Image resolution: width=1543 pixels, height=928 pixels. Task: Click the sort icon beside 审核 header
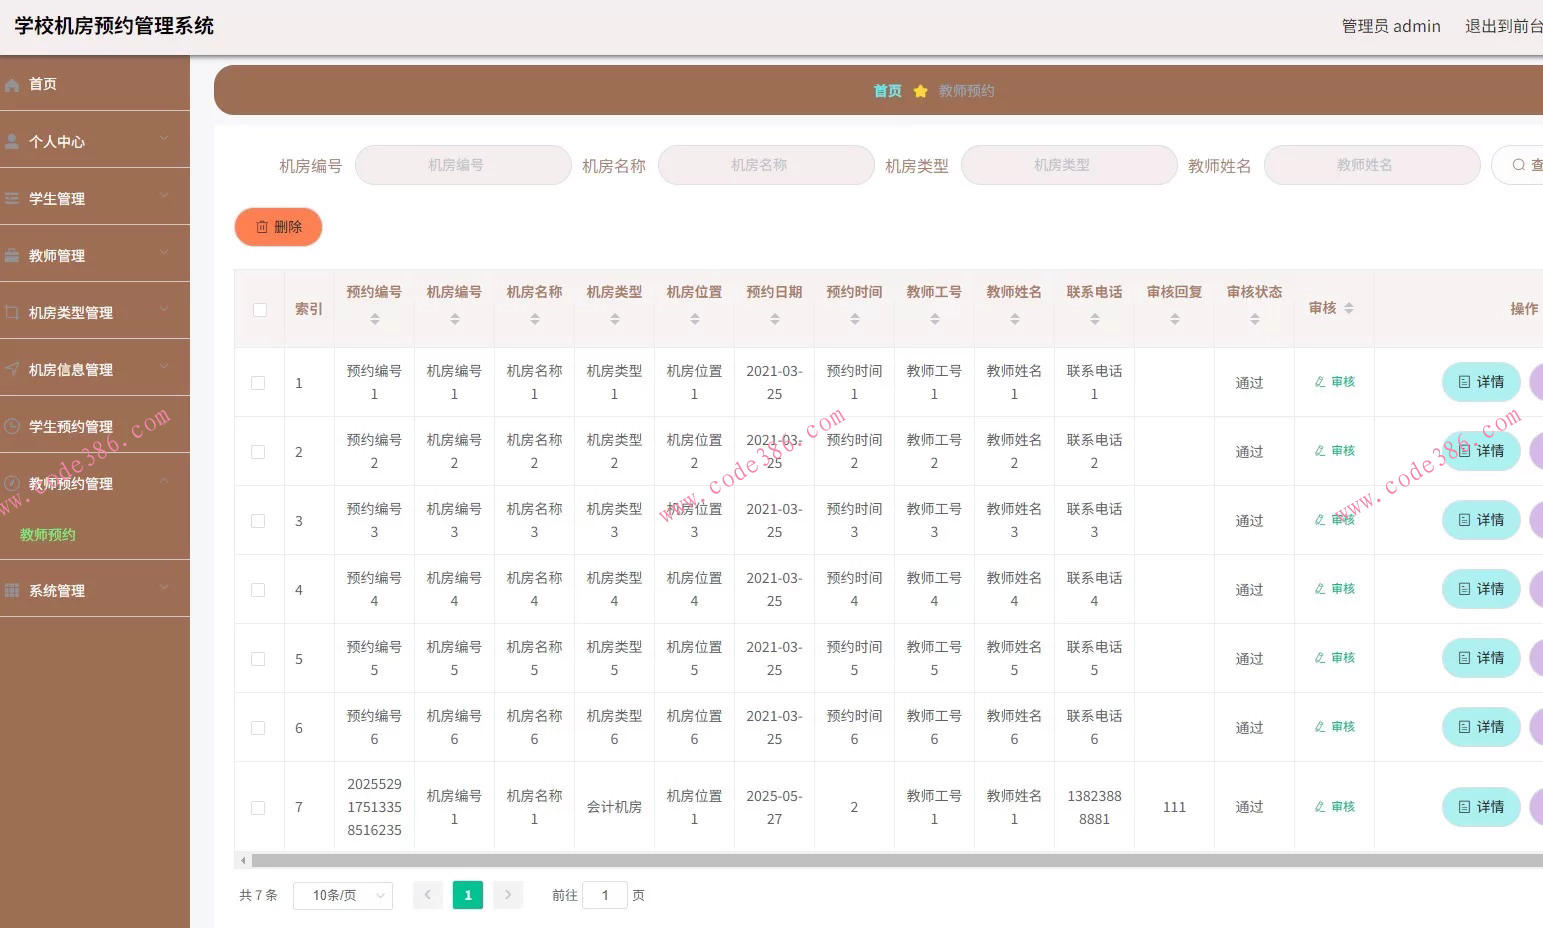tap(1349, 308)
